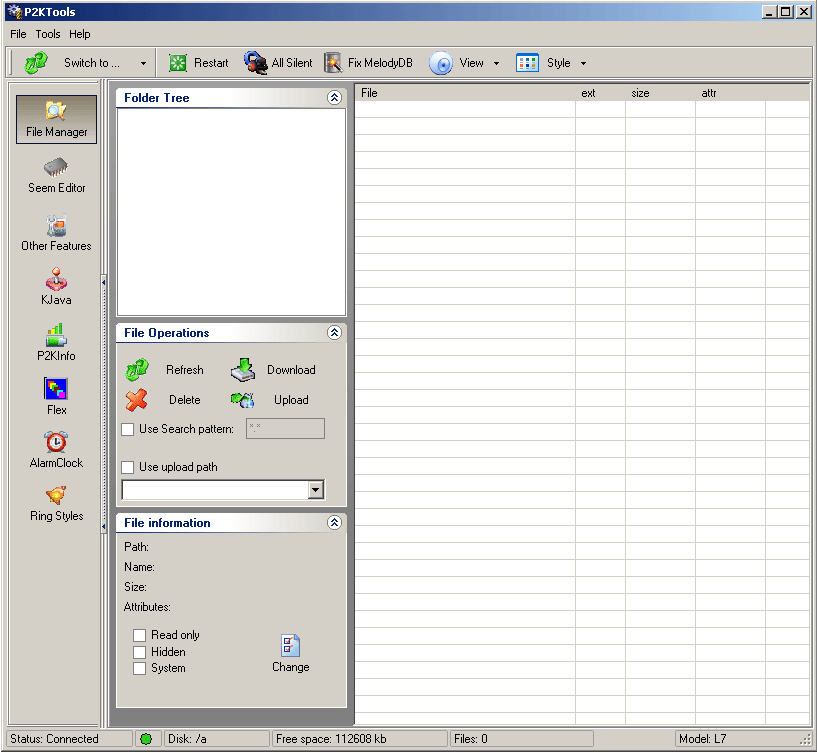Open the Flex sidebar tool

click(56, 395)
